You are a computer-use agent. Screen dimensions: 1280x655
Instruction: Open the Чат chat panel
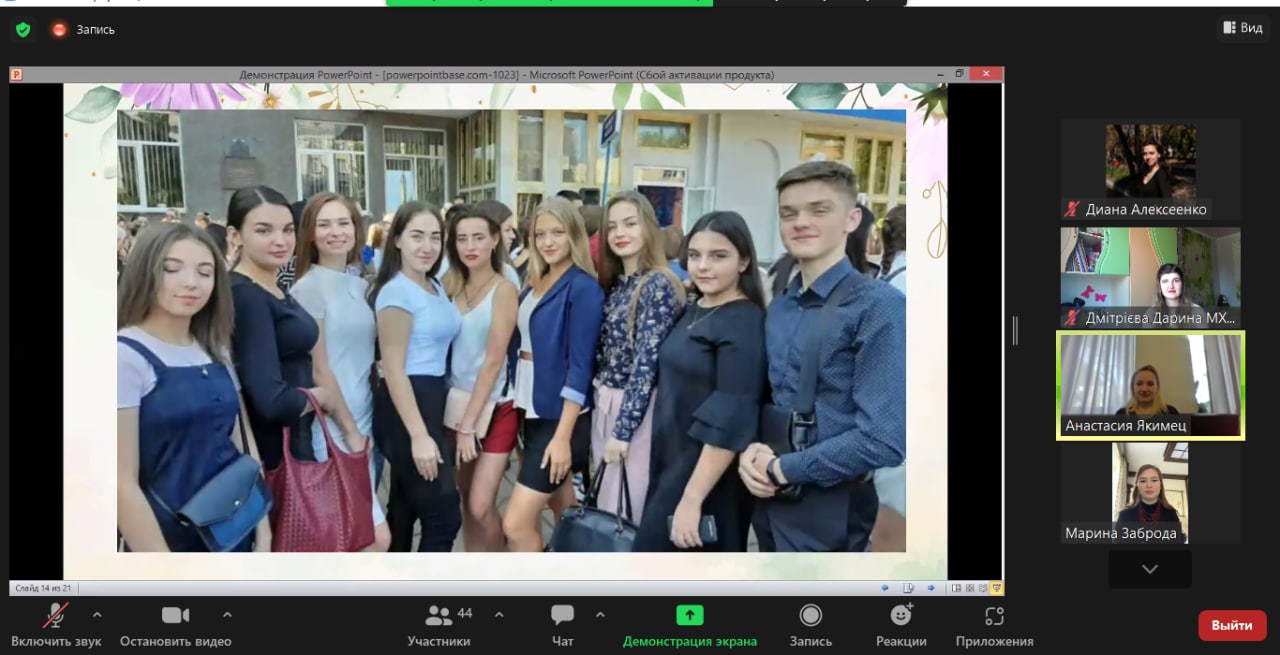(x=562, y=616)
